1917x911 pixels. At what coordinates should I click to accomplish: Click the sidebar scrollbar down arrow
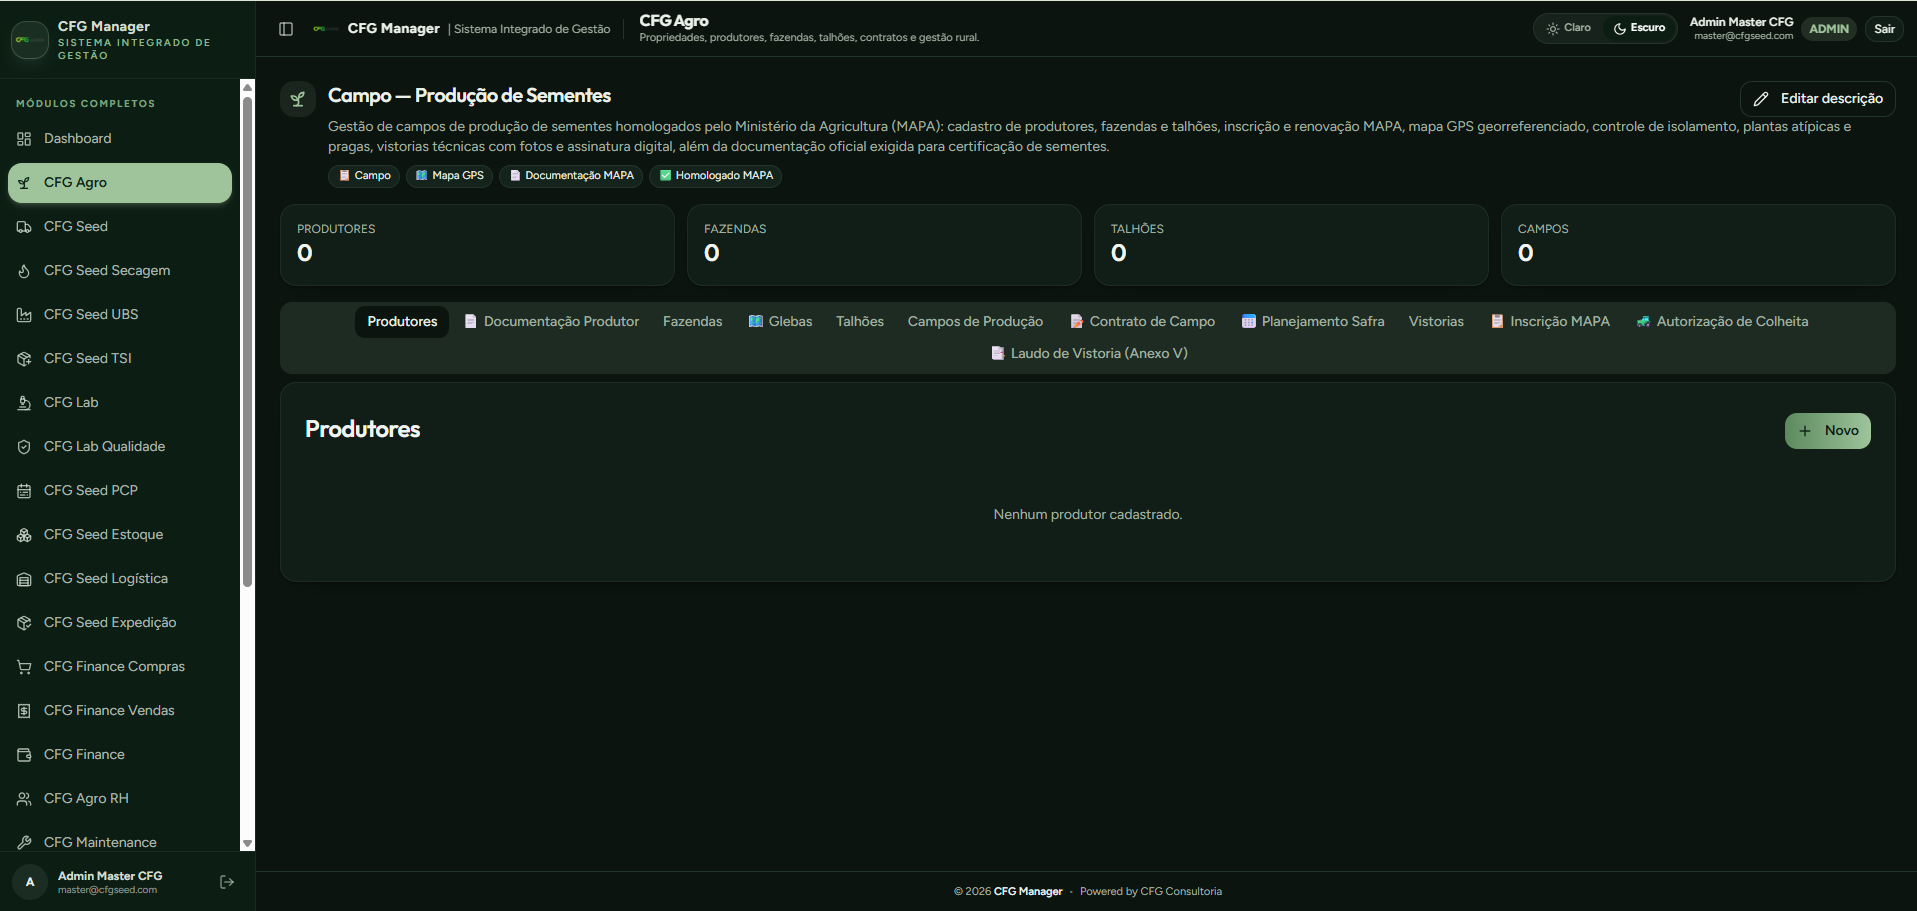(248, 844)
